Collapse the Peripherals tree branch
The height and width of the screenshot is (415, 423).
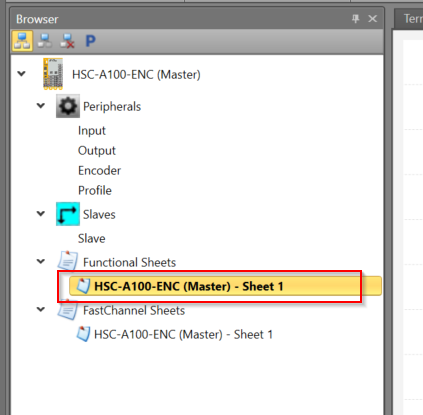pos(41,106)
